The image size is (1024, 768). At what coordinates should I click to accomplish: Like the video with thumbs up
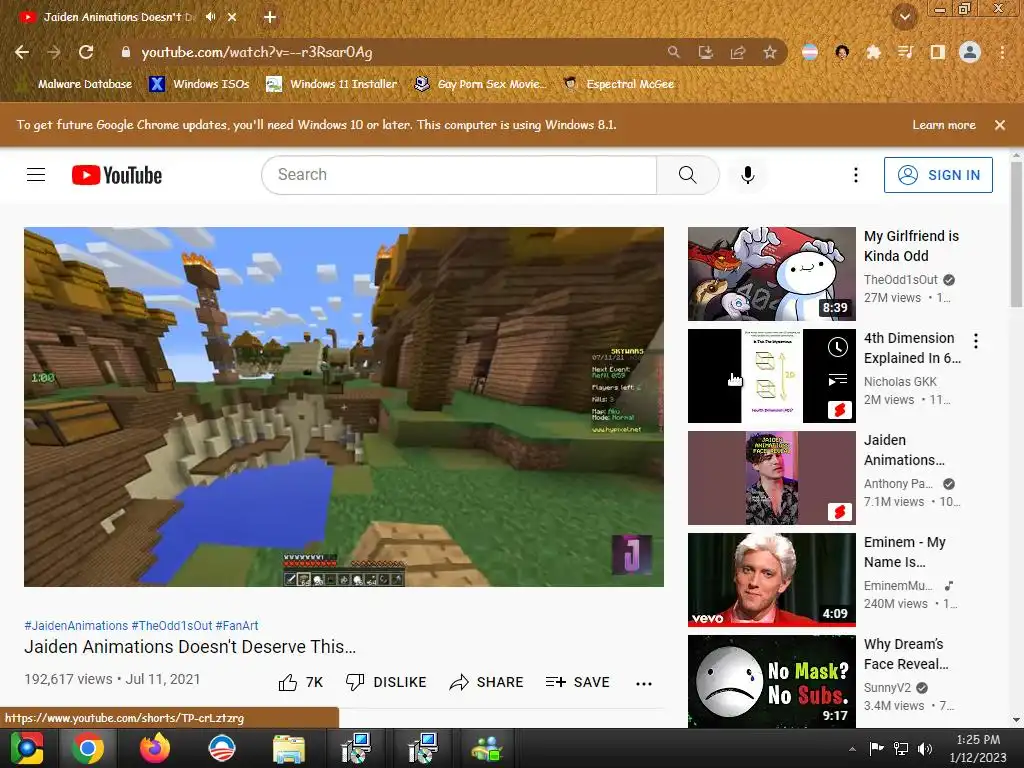pos(300,682)
